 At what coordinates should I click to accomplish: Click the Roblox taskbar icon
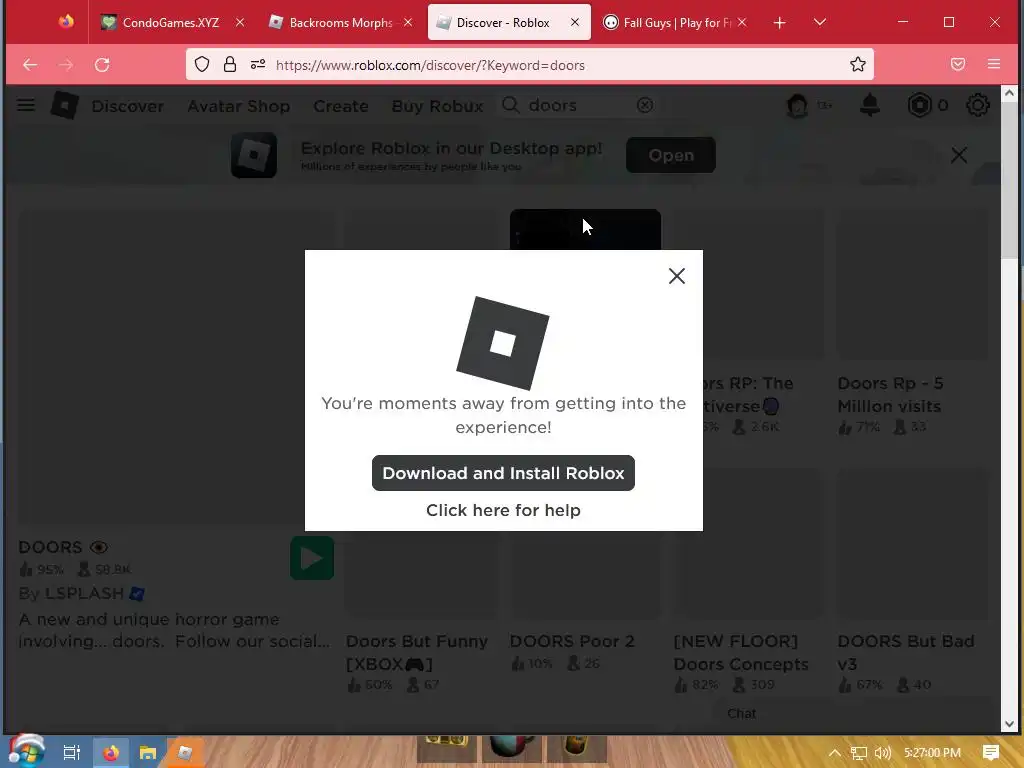pos(185,753)
